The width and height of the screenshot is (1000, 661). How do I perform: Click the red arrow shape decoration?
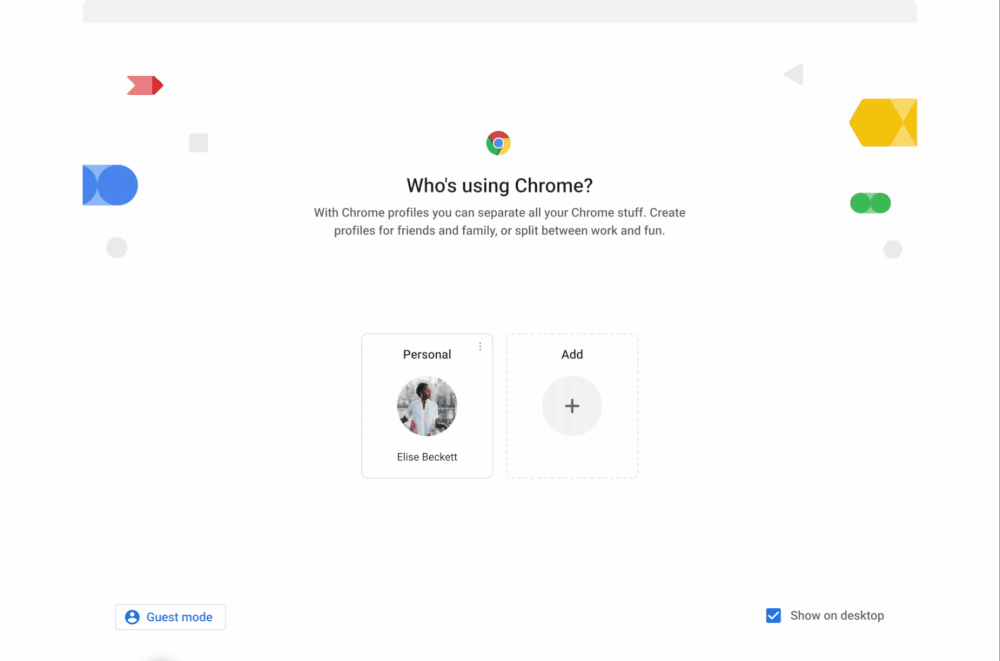click(145, 86)
